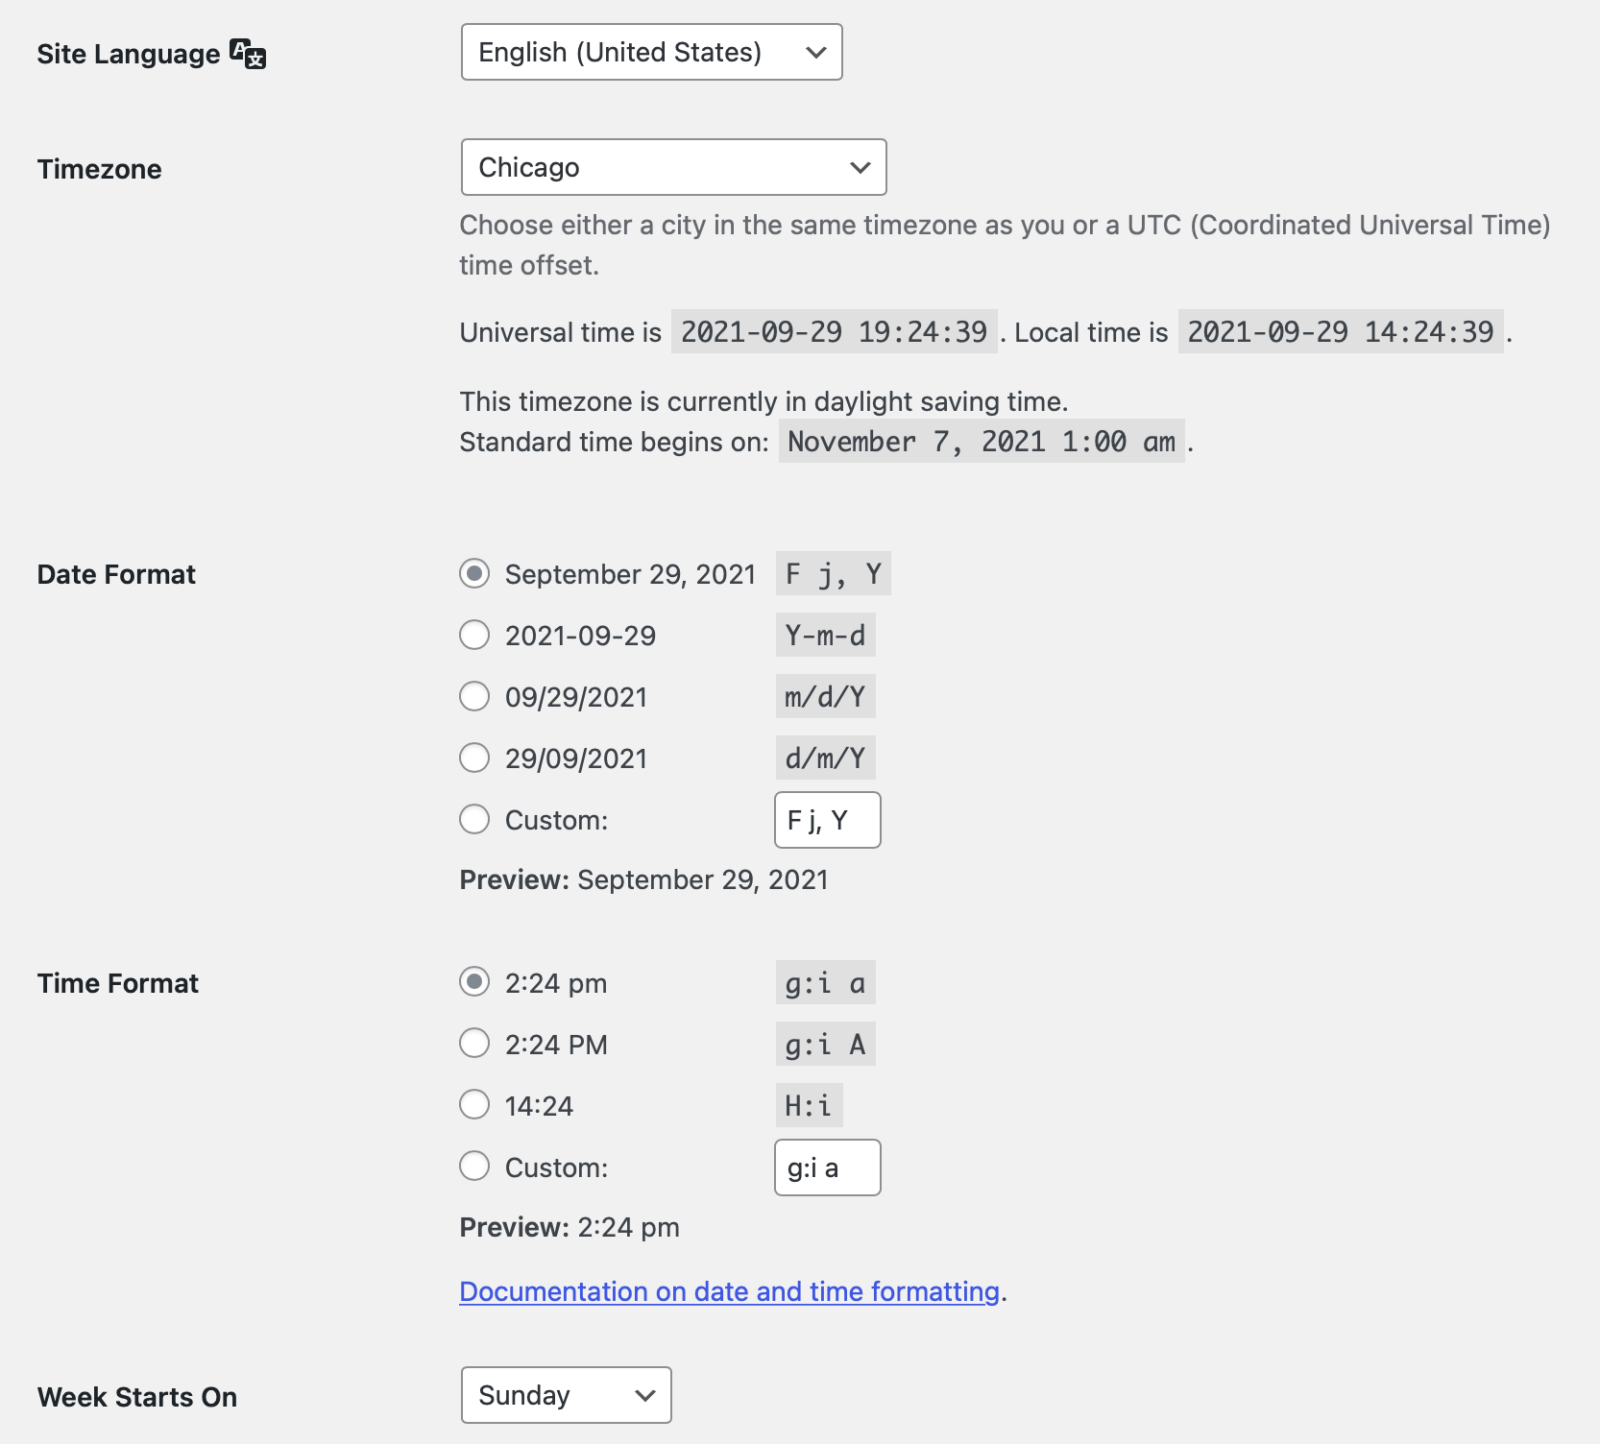The height and width of the screenshot is (1444, 1600).
Task: Open Documentation on date and time formatting
Action: click(729, 1292)
